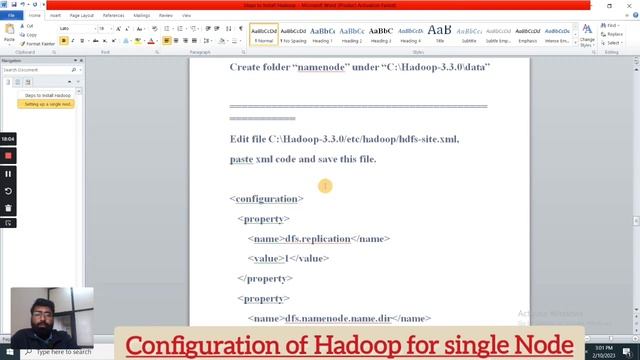Toggle subscript formatting
Image resolution: width=640 pixels, height=360 pixels.
(x=104, y=41)
